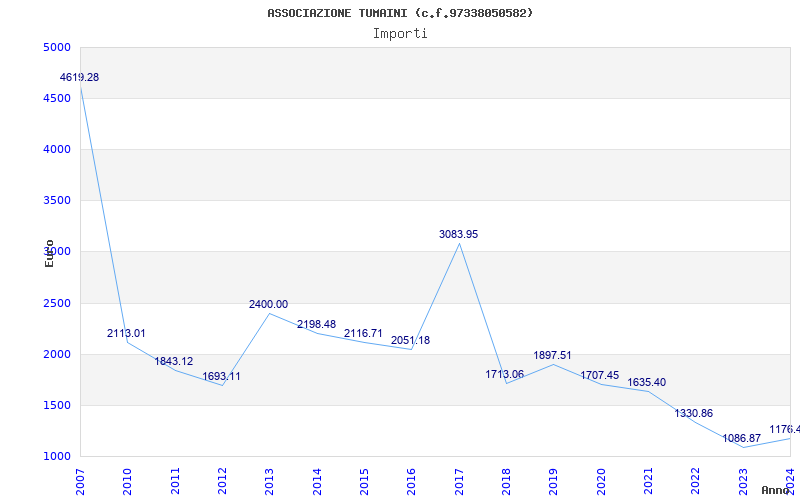Click the 1707.45 data label
The width and height of the screenshot is (800, 500).
tap(599, 376)
